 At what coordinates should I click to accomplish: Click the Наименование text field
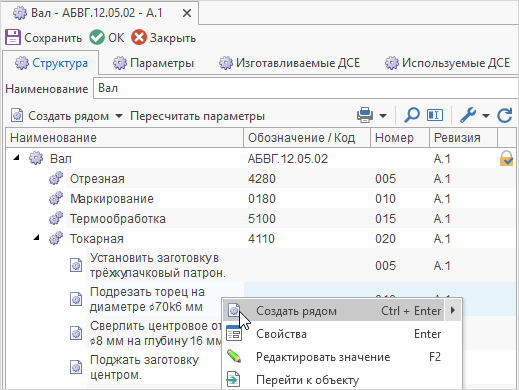pyautogui.click(x=306, y=88)
